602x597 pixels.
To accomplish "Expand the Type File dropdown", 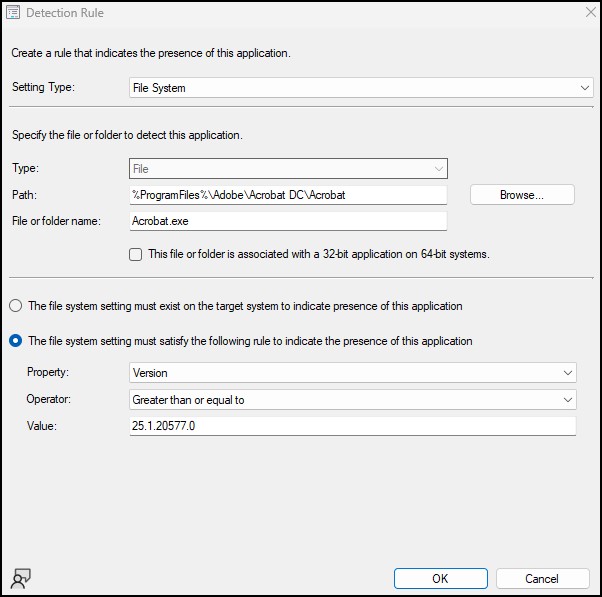I will click(x=288, y=169).
